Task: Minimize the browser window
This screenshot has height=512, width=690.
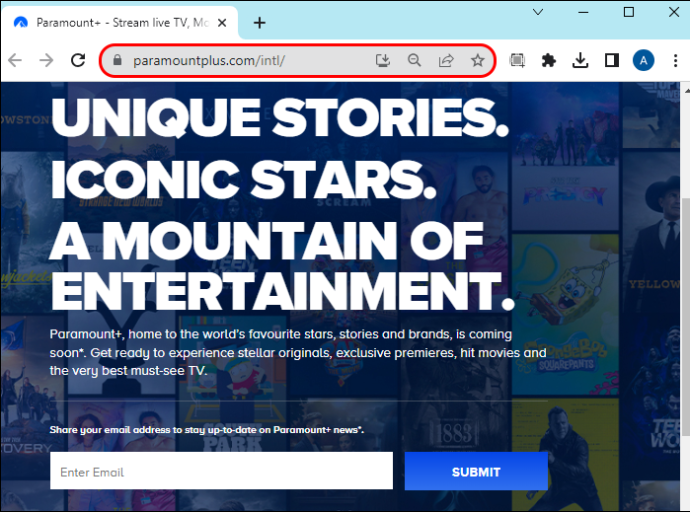Action: tap(583, 12)
